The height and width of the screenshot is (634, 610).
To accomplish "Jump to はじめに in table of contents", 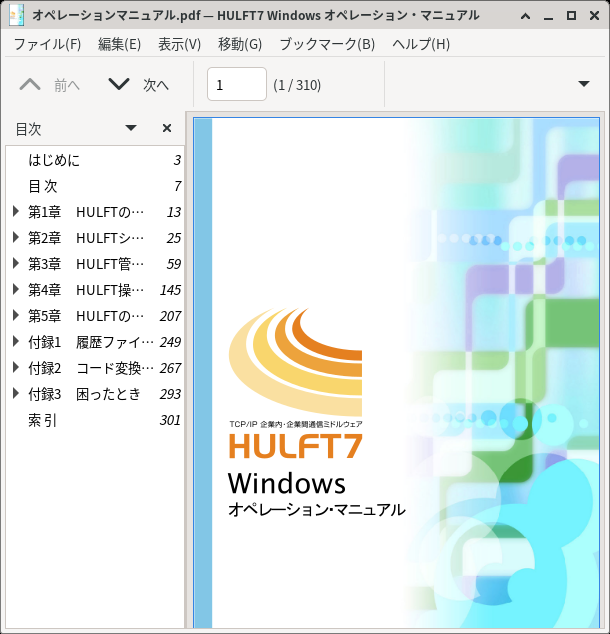I will [95, 160].
